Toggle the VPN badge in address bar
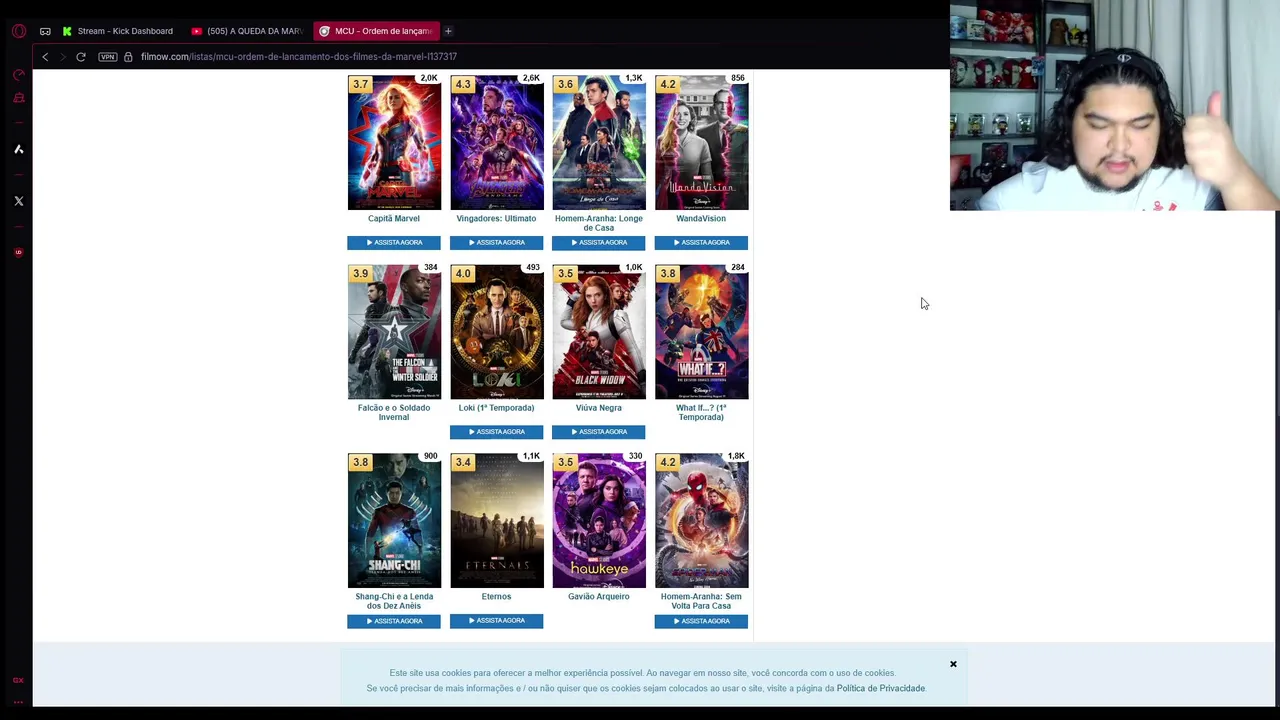Image resolution: width=1280 pixels, height=720 pixels. click(107, 57)
